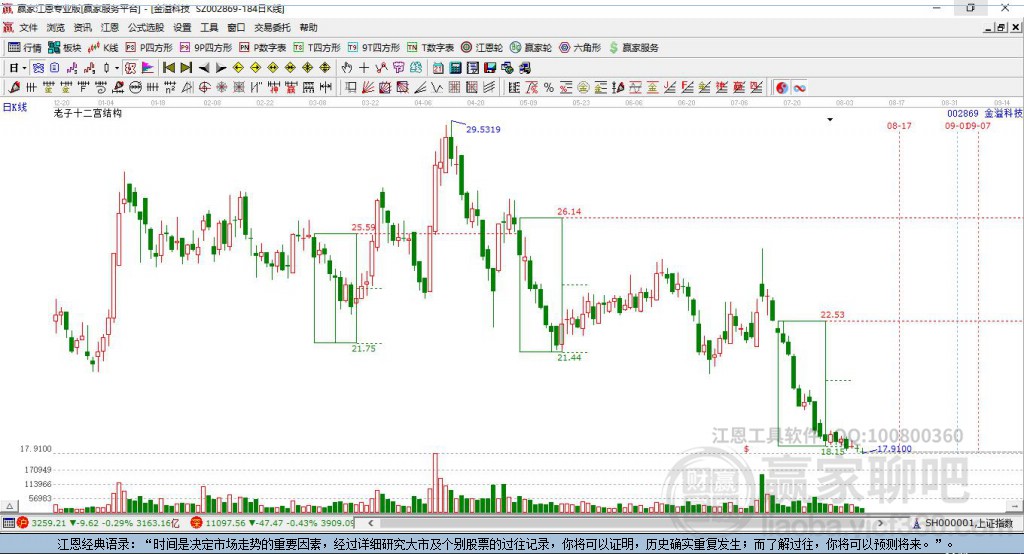The width and height of the screenshot is (1024, 554).
Task: Open the 文件 menu
Action: click(x=28, y=27)
